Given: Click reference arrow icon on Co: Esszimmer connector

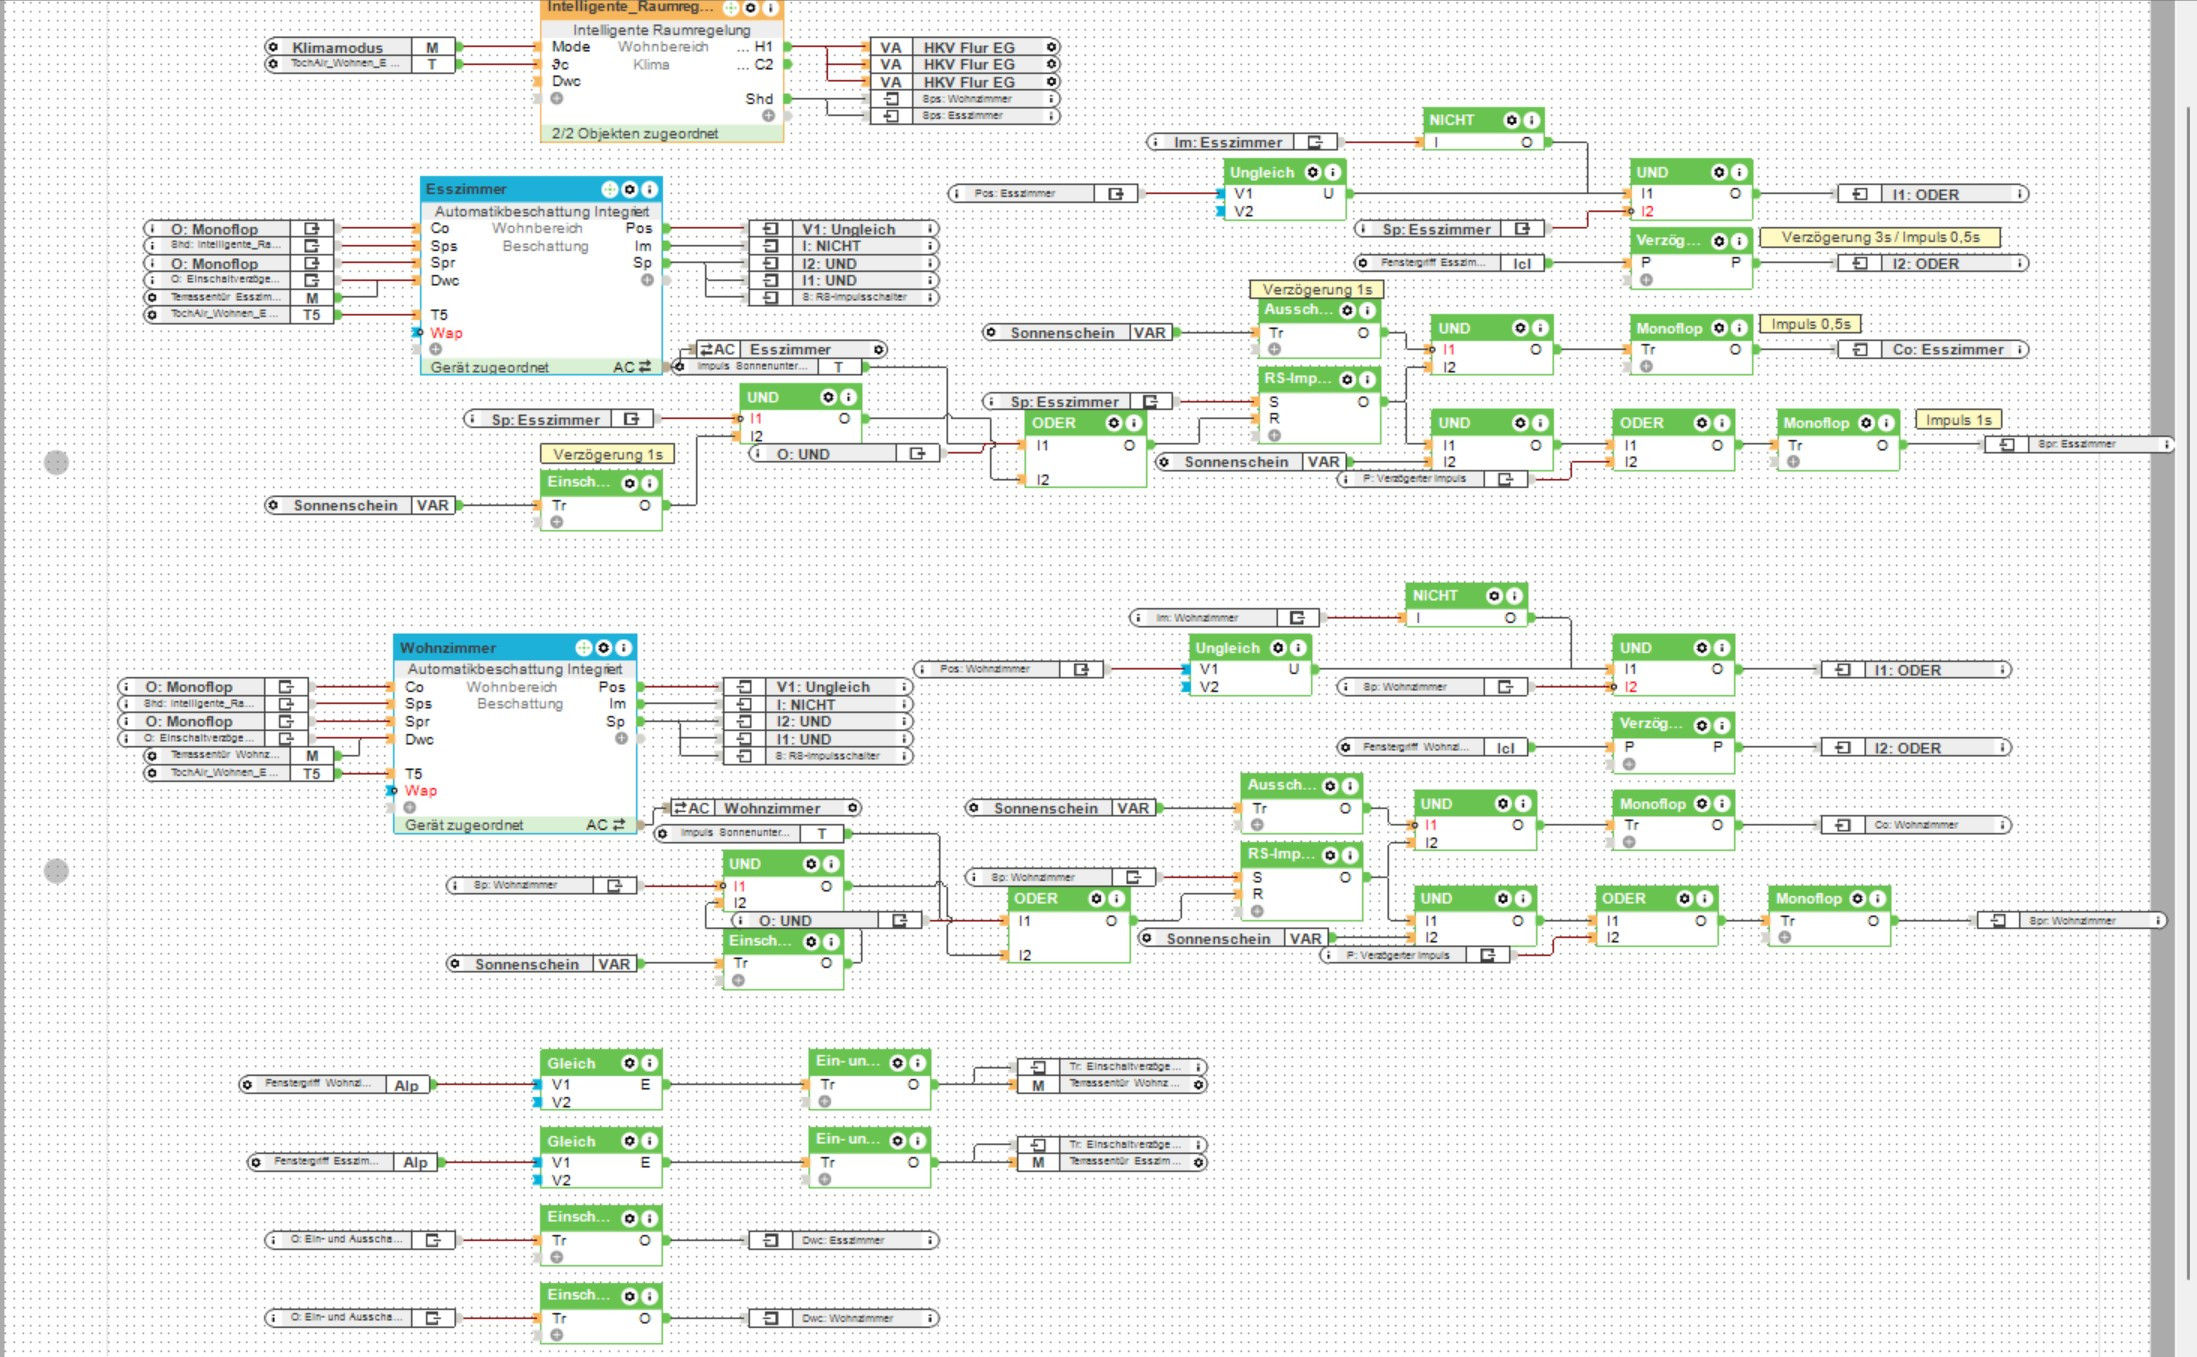Looking at the screenshot, I should (1859, 350).
